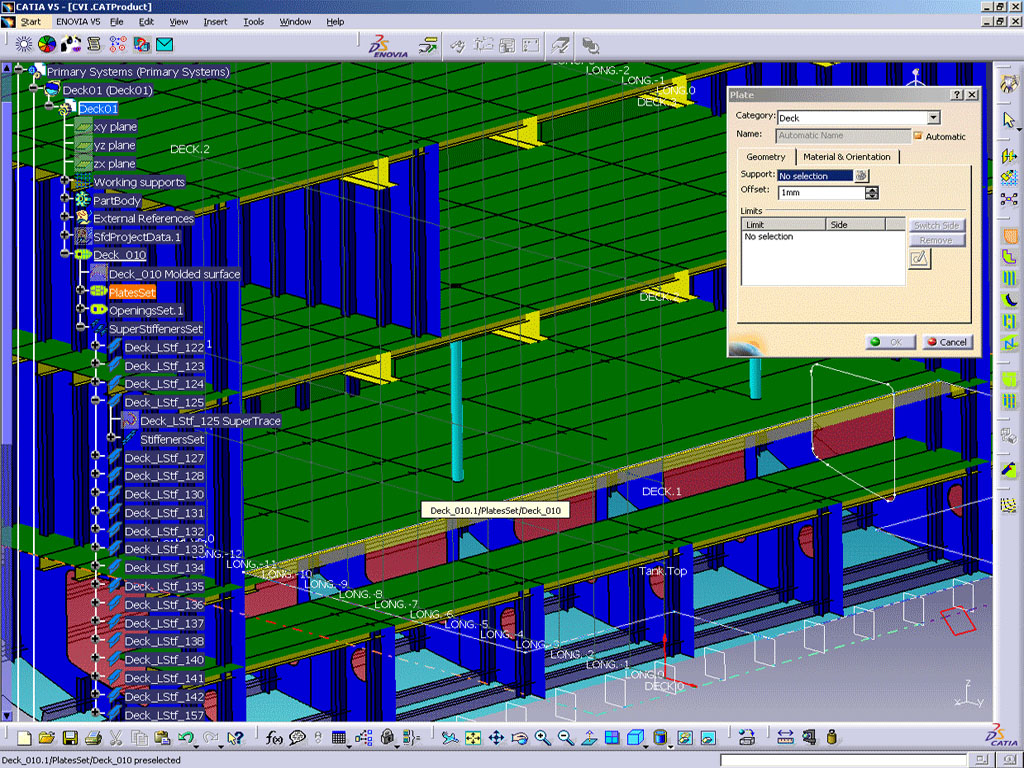Viewport: 1024px width, 768px height.
Task: Click the ENOVIA logo toolbar icon
Action: 387,46
